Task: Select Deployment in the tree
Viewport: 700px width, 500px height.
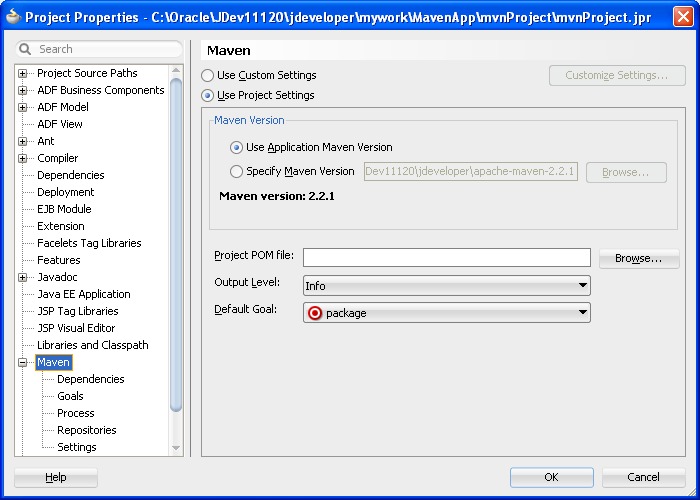Action: (66, 192)
